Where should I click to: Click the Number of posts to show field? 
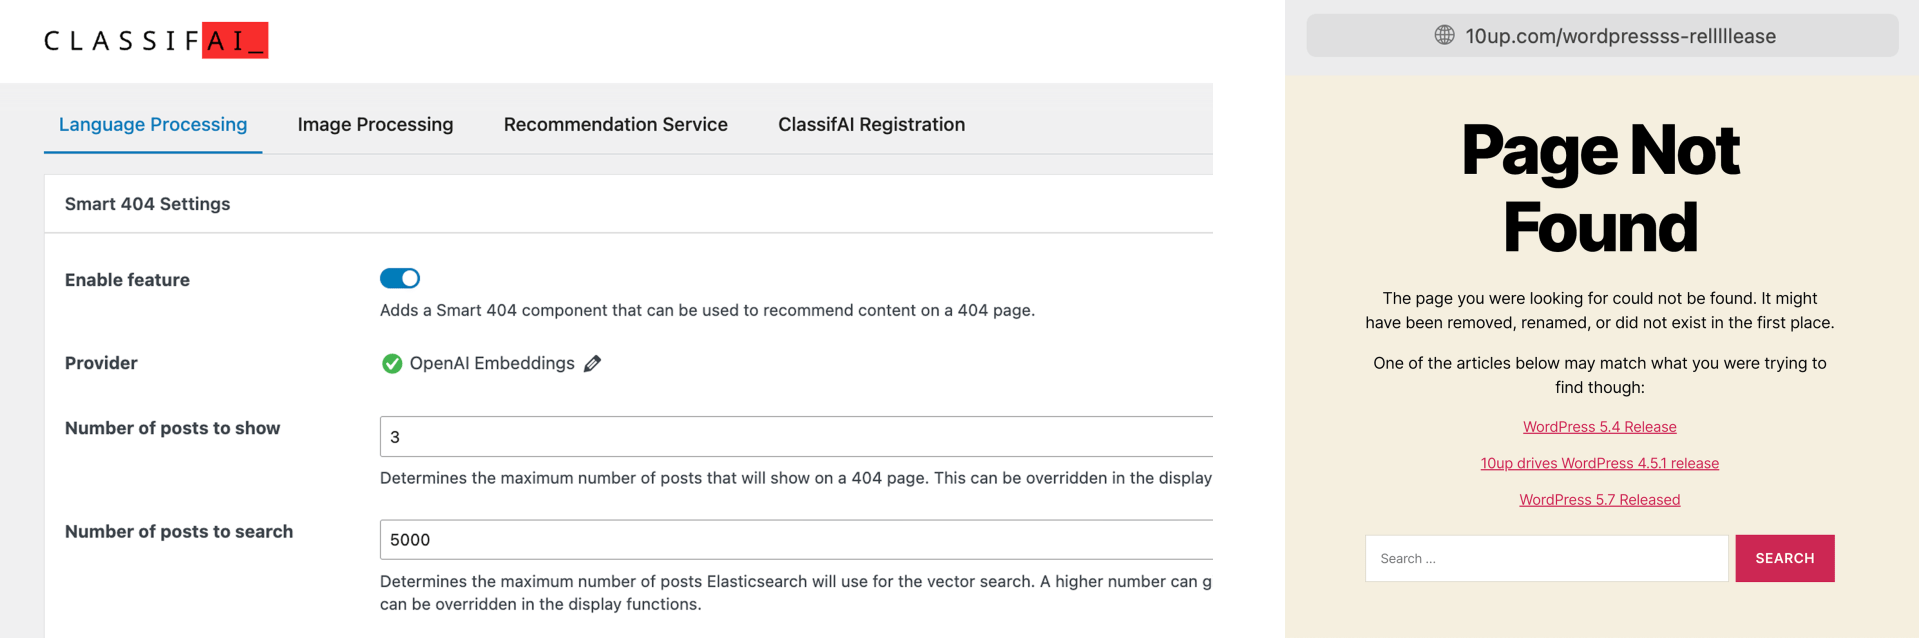(x=796, y=437)
